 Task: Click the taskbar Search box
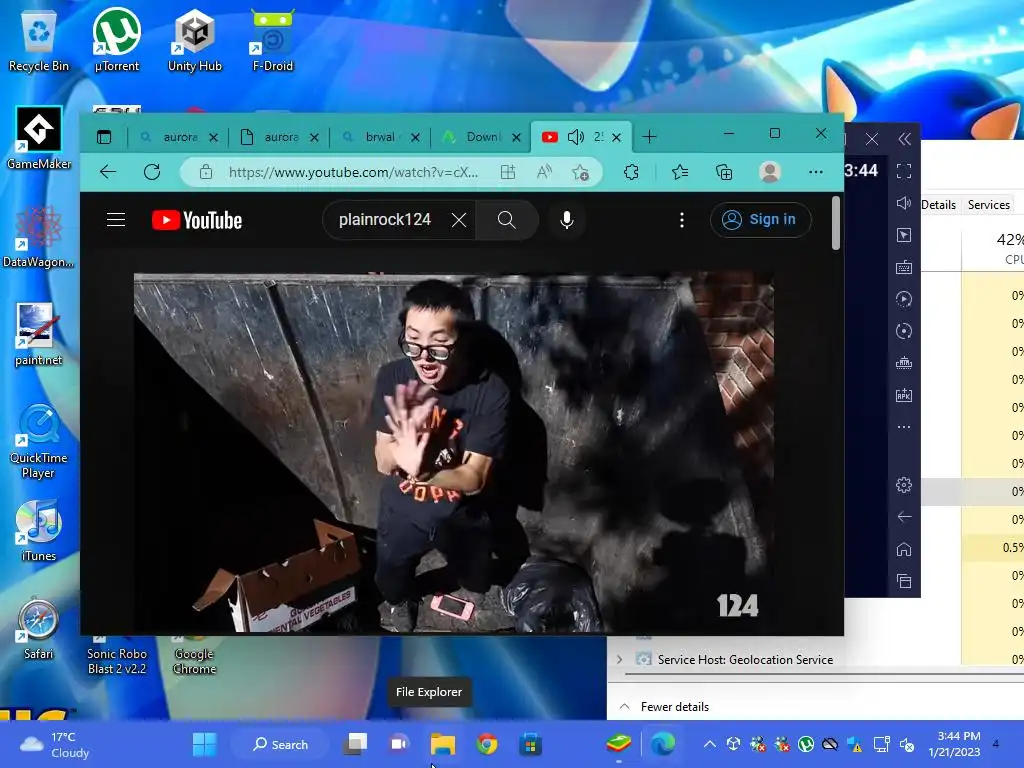click(x=281, y=744)
